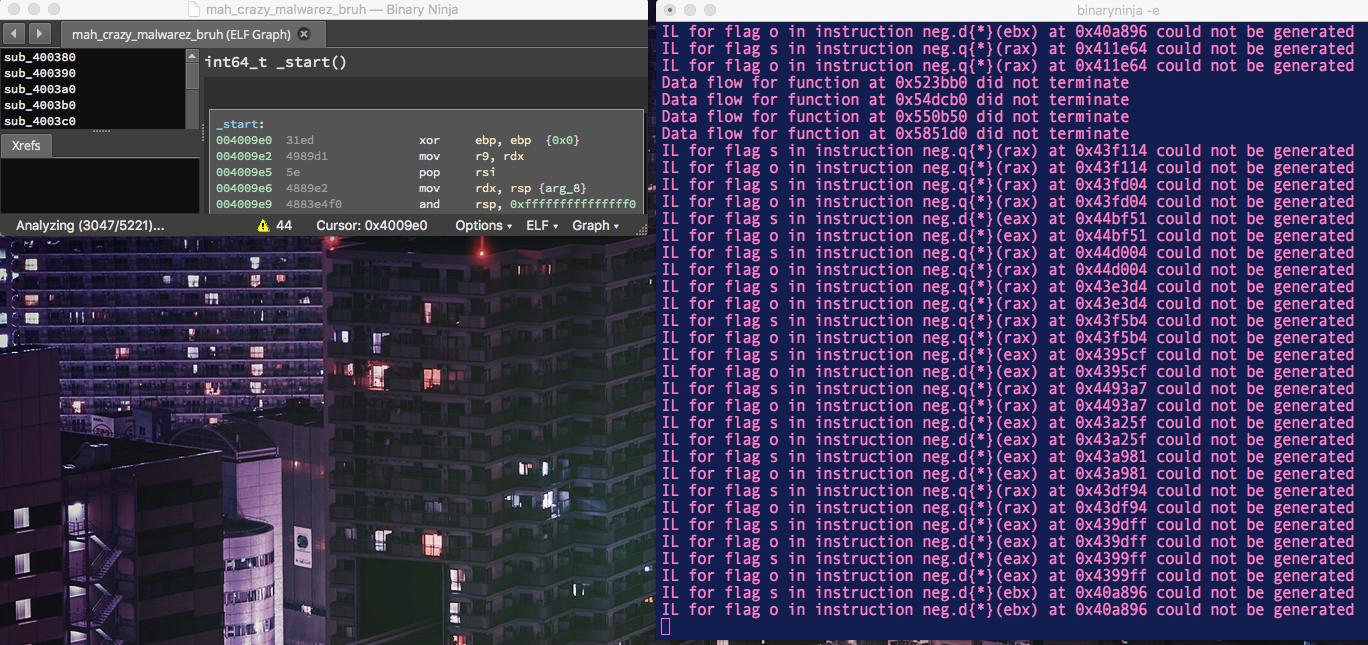This screenshot has width=1368, height=645.
Task: Click the and mnemonic in the disassembly
Action: point(429,204)
